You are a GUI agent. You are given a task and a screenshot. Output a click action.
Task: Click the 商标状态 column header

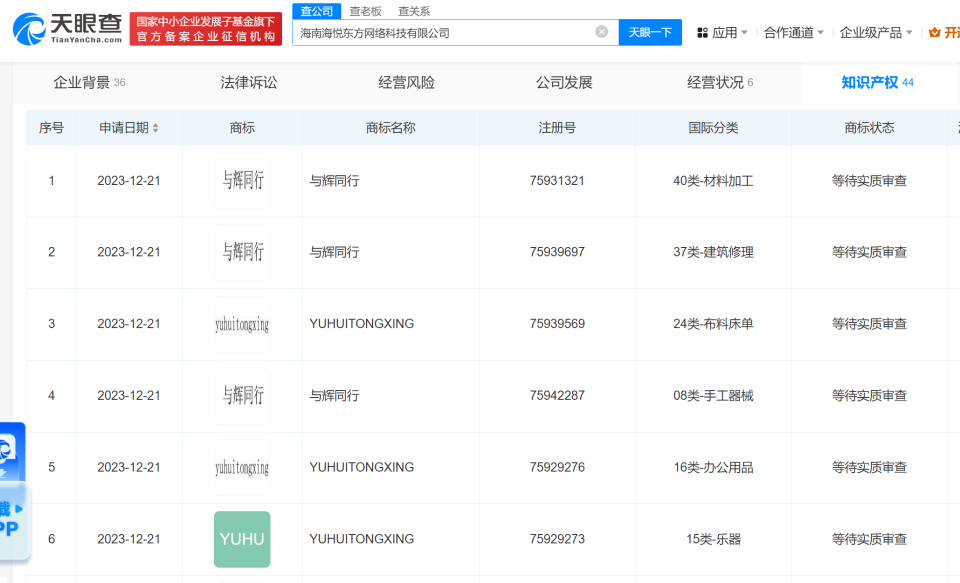click(x=869, y=128)
